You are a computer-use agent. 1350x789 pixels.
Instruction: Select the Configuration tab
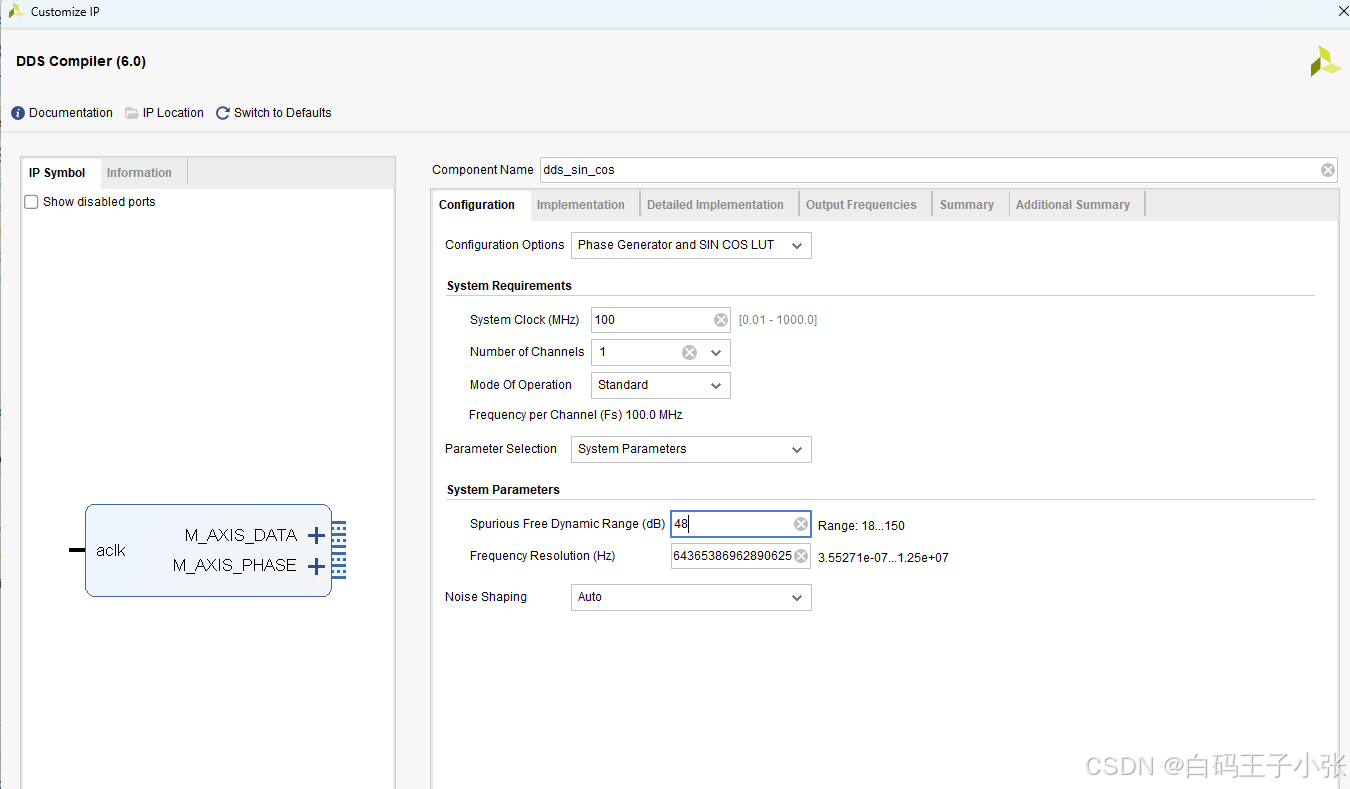pyautogui.click(x=477, y=205)
